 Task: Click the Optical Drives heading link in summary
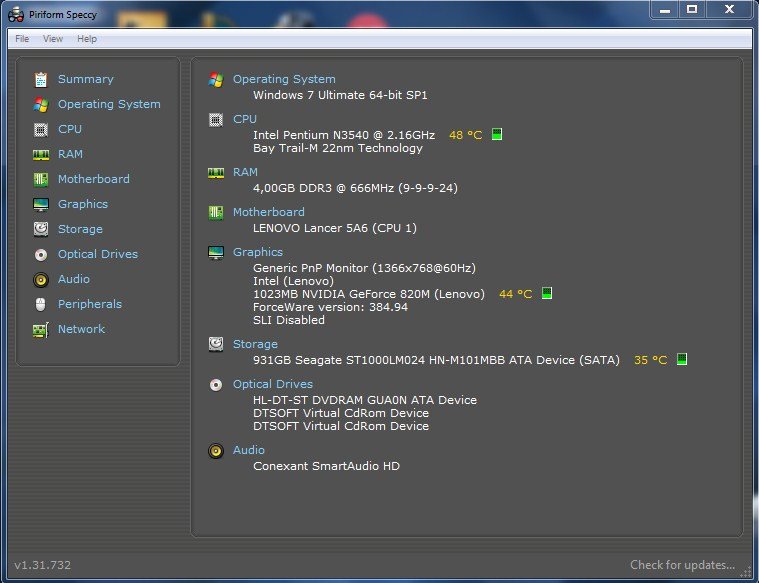coord(273,384)
